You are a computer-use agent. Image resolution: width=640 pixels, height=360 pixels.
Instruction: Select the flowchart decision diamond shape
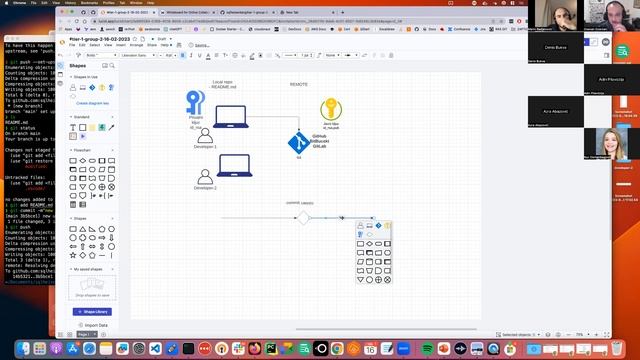82,160
